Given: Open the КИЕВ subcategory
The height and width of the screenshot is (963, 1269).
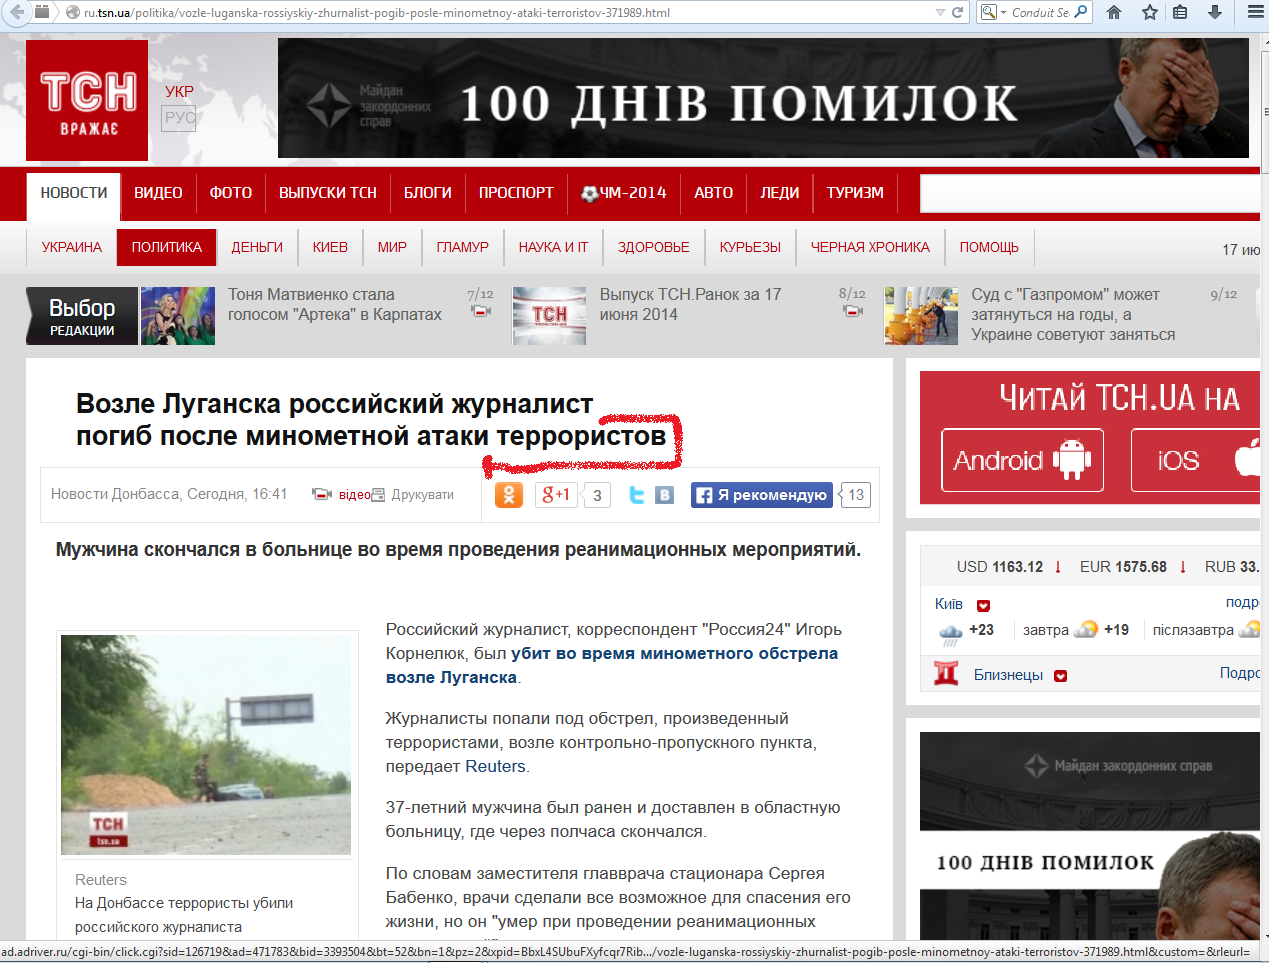Looking at the screenshot, I should [330, 247].
